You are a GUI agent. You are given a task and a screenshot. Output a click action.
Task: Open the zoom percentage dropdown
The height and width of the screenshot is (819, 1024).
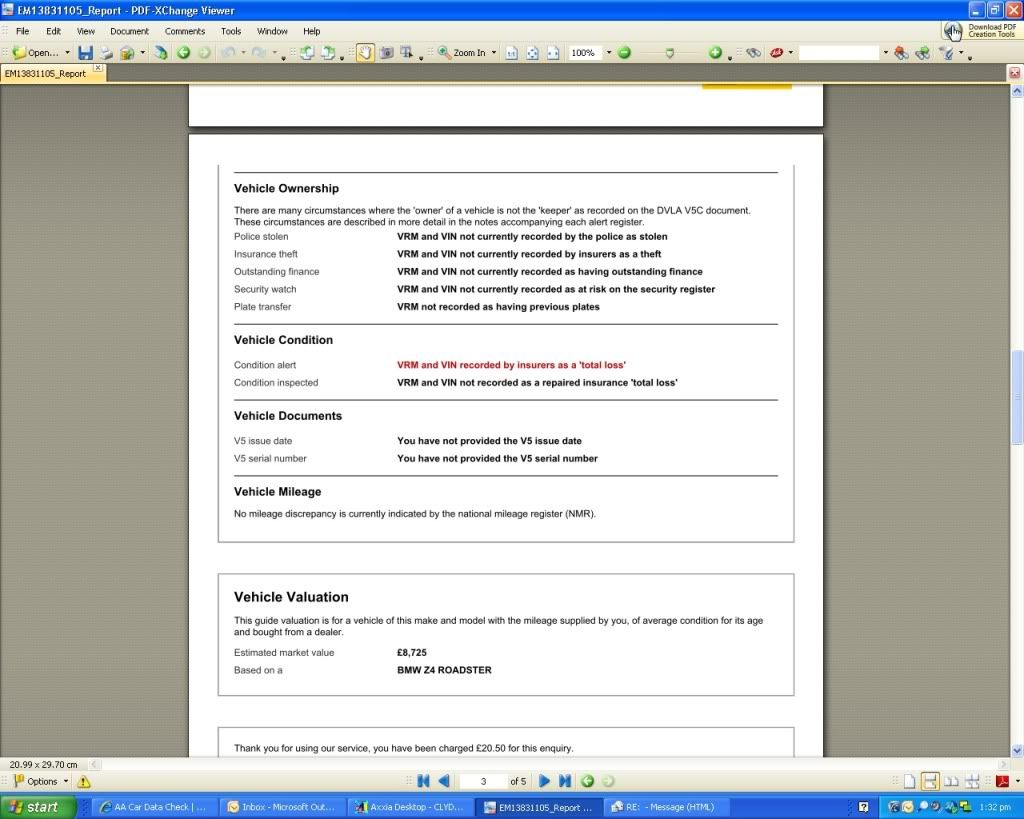tap(606, 53)
